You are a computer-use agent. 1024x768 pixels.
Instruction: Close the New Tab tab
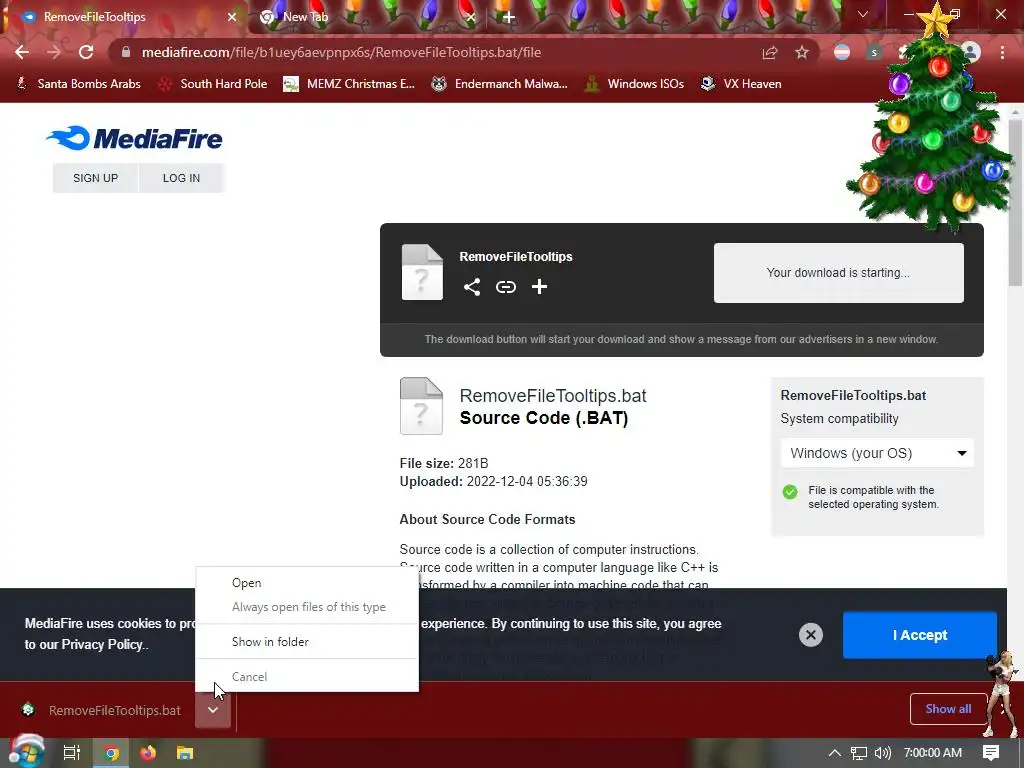click(471, 17)
